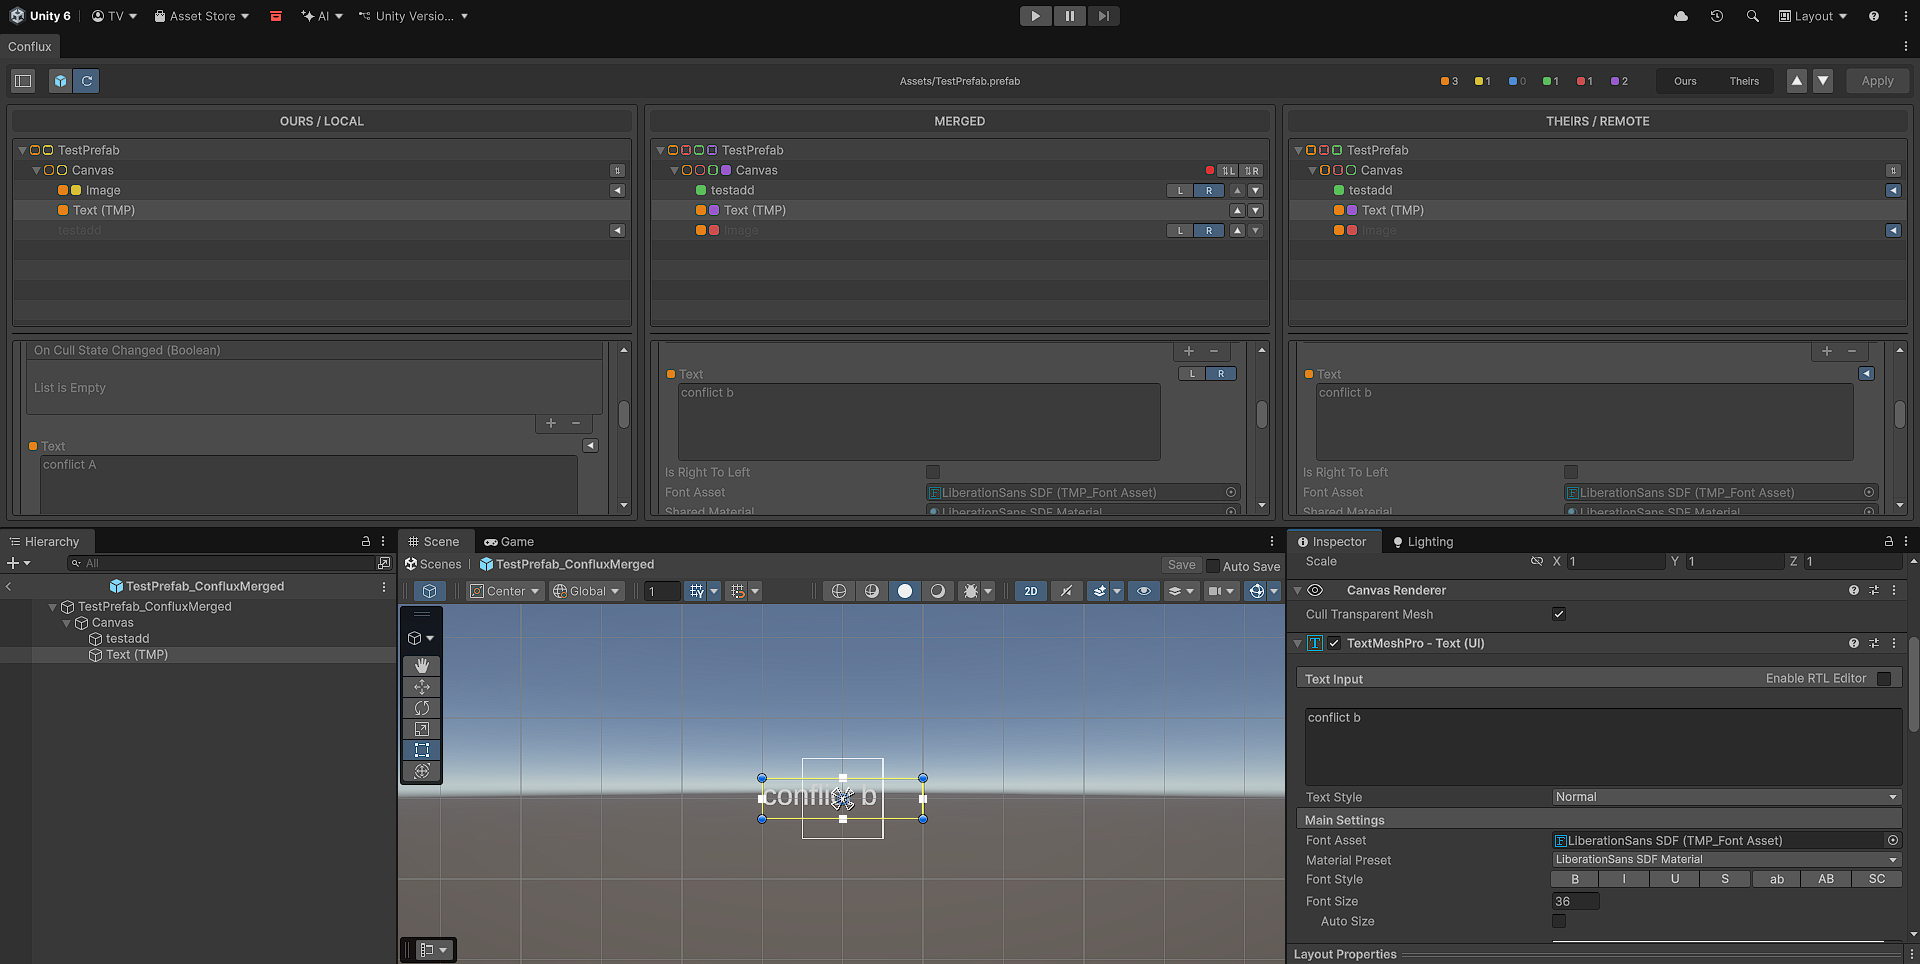Click the snap increment icon in Scene toolbar
Screen dimensions: 1920x964
coord(738,591)
